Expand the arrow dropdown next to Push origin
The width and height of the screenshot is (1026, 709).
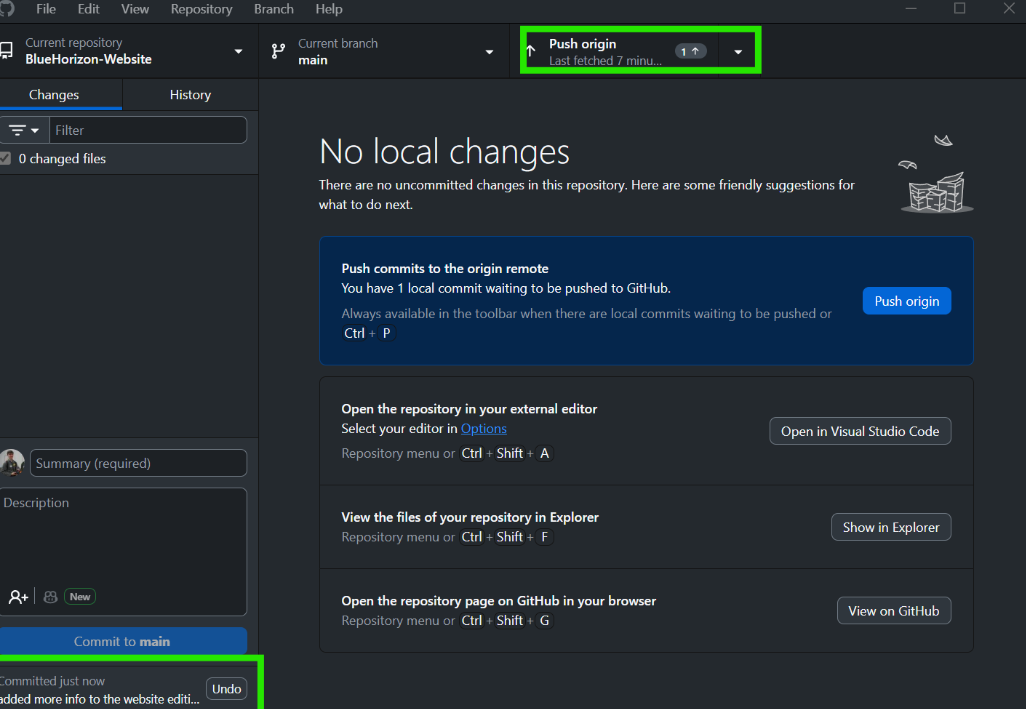pyautogui.click(x=738, y=51)
